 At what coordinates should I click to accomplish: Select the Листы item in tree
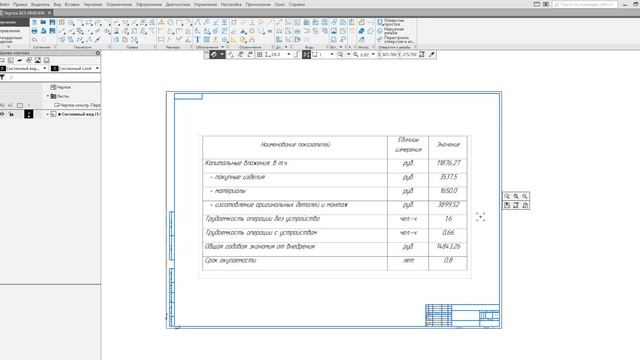(60, 96)
